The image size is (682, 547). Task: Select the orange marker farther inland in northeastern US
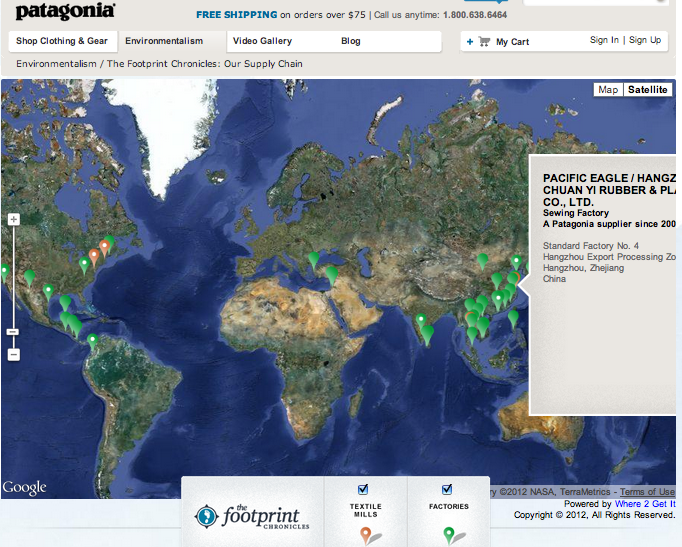click(x=94, y=257)
